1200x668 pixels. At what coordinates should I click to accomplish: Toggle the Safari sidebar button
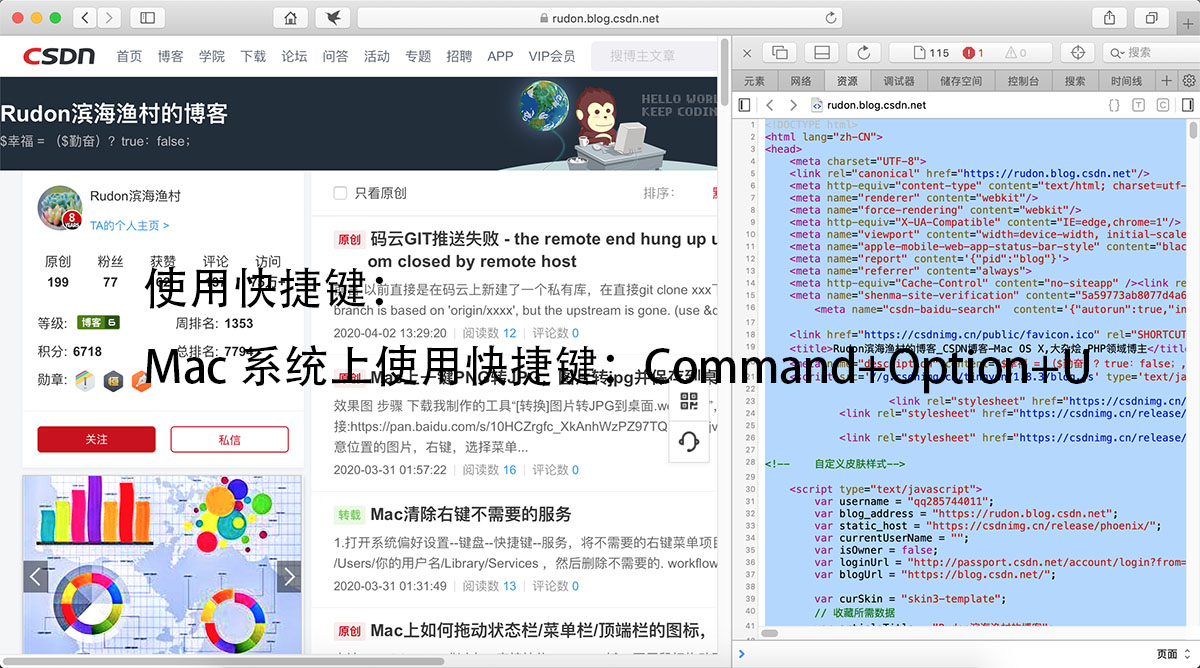click(147, 18)
